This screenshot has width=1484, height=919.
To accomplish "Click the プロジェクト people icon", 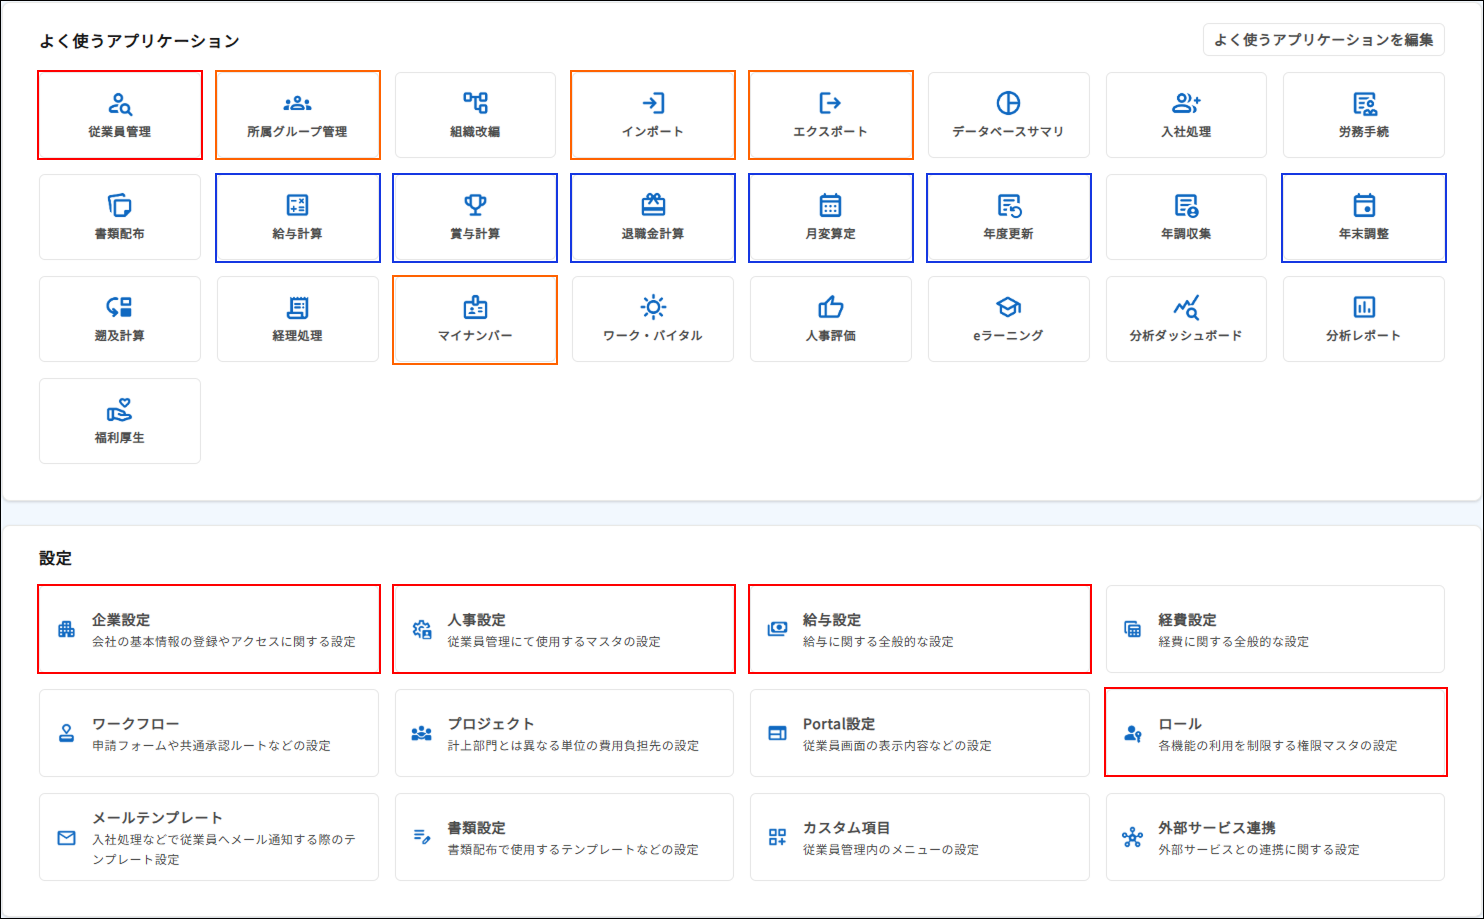I will pyautogui.click(x=422, y=733).
